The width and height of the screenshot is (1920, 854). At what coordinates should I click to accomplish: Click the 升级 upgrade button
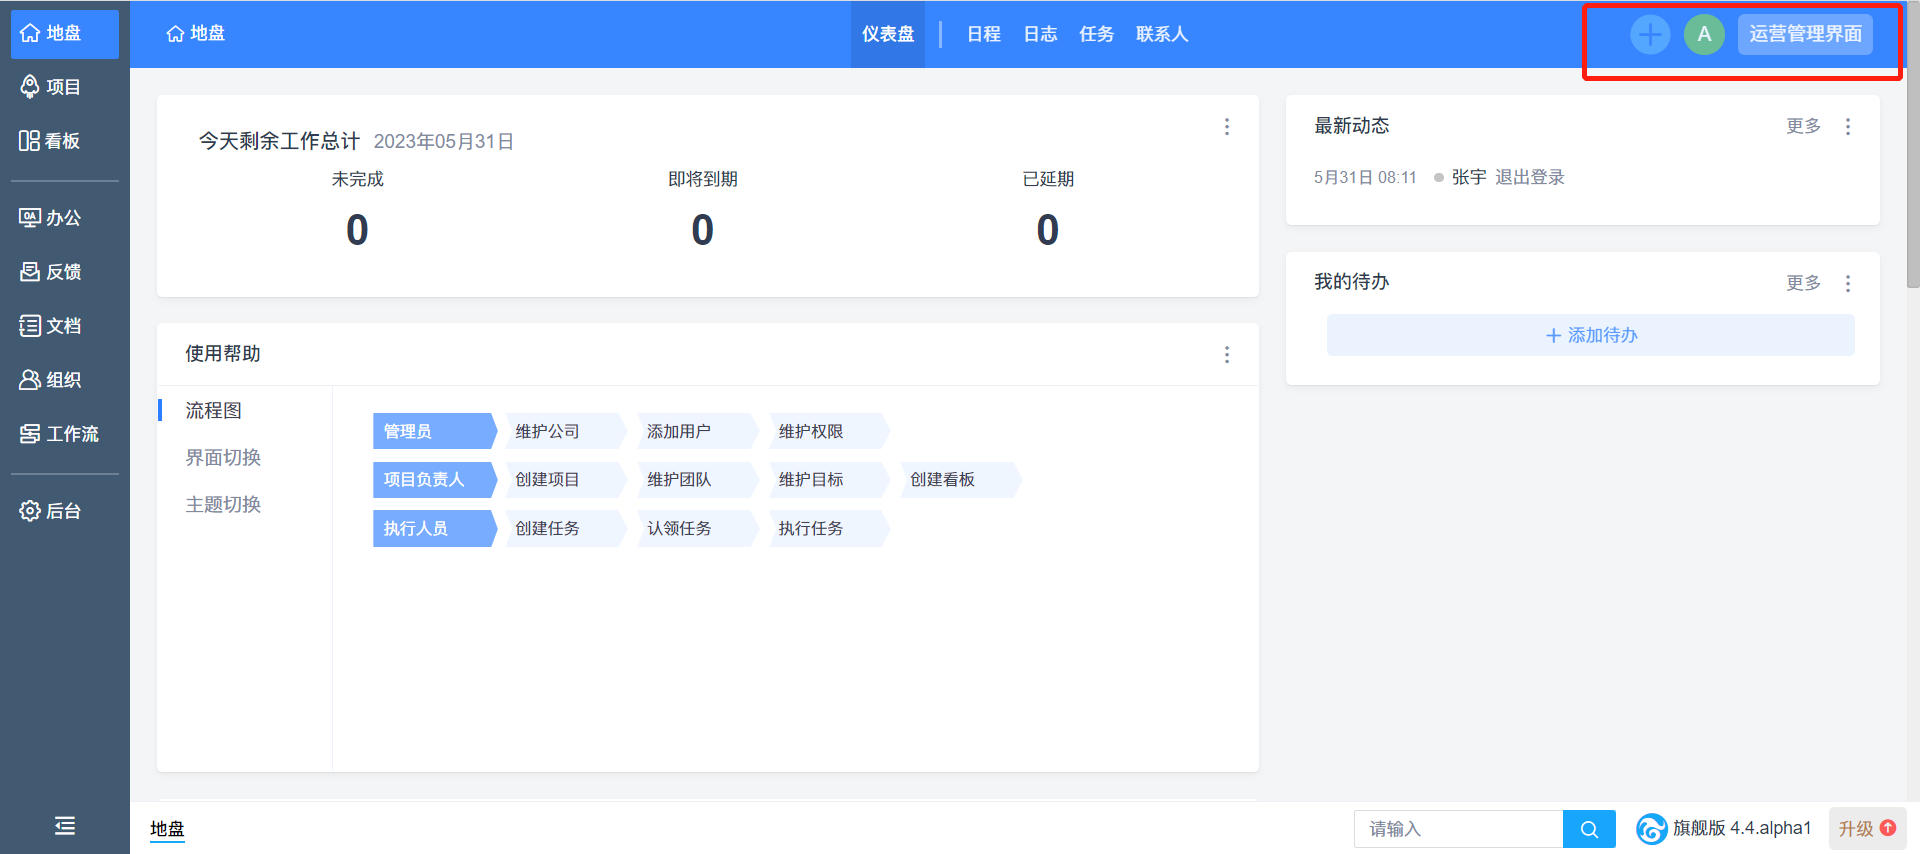[1866, 829]
